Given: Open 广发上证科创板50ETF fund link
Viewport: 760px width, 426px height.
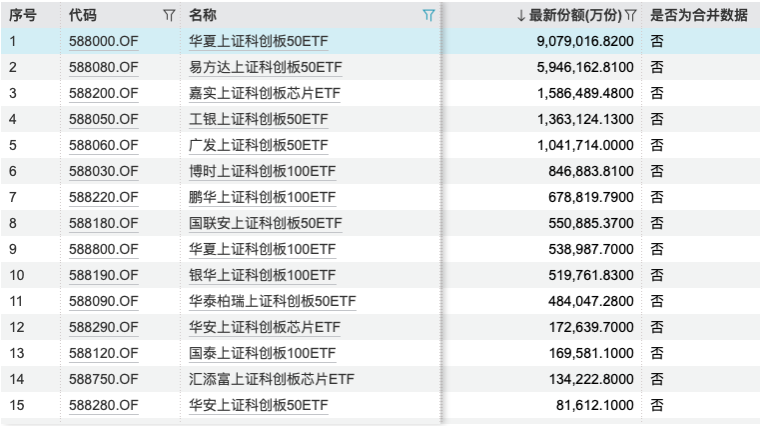Looking at the screenshot, I should 258,145.
